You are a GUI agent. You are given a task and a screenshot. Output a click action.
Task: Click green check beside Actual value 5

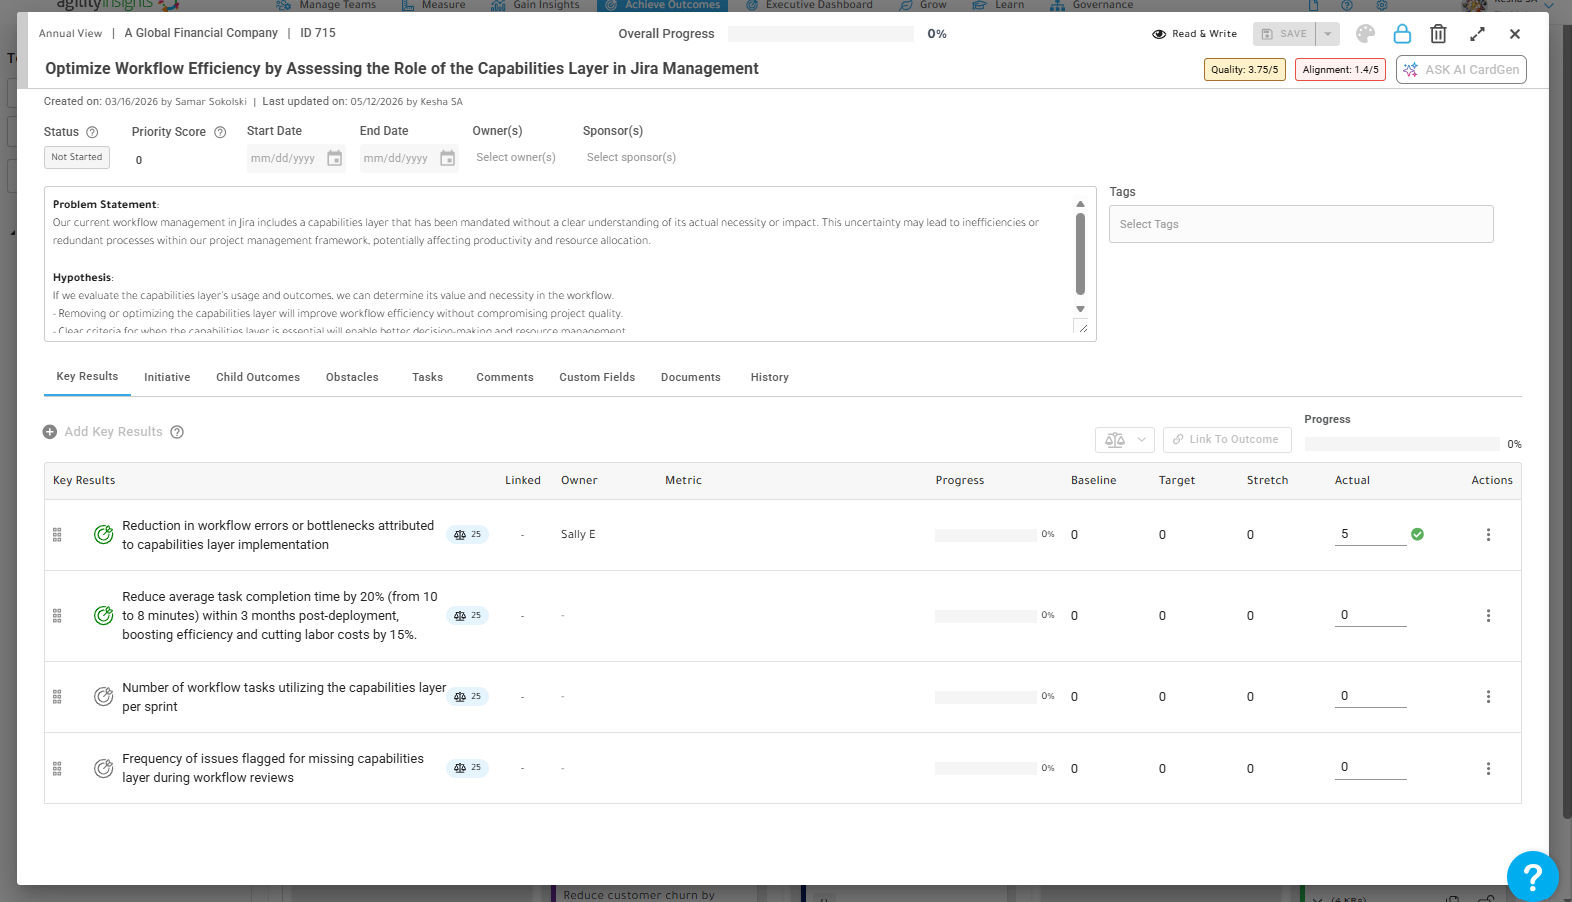pos(1417,534)
